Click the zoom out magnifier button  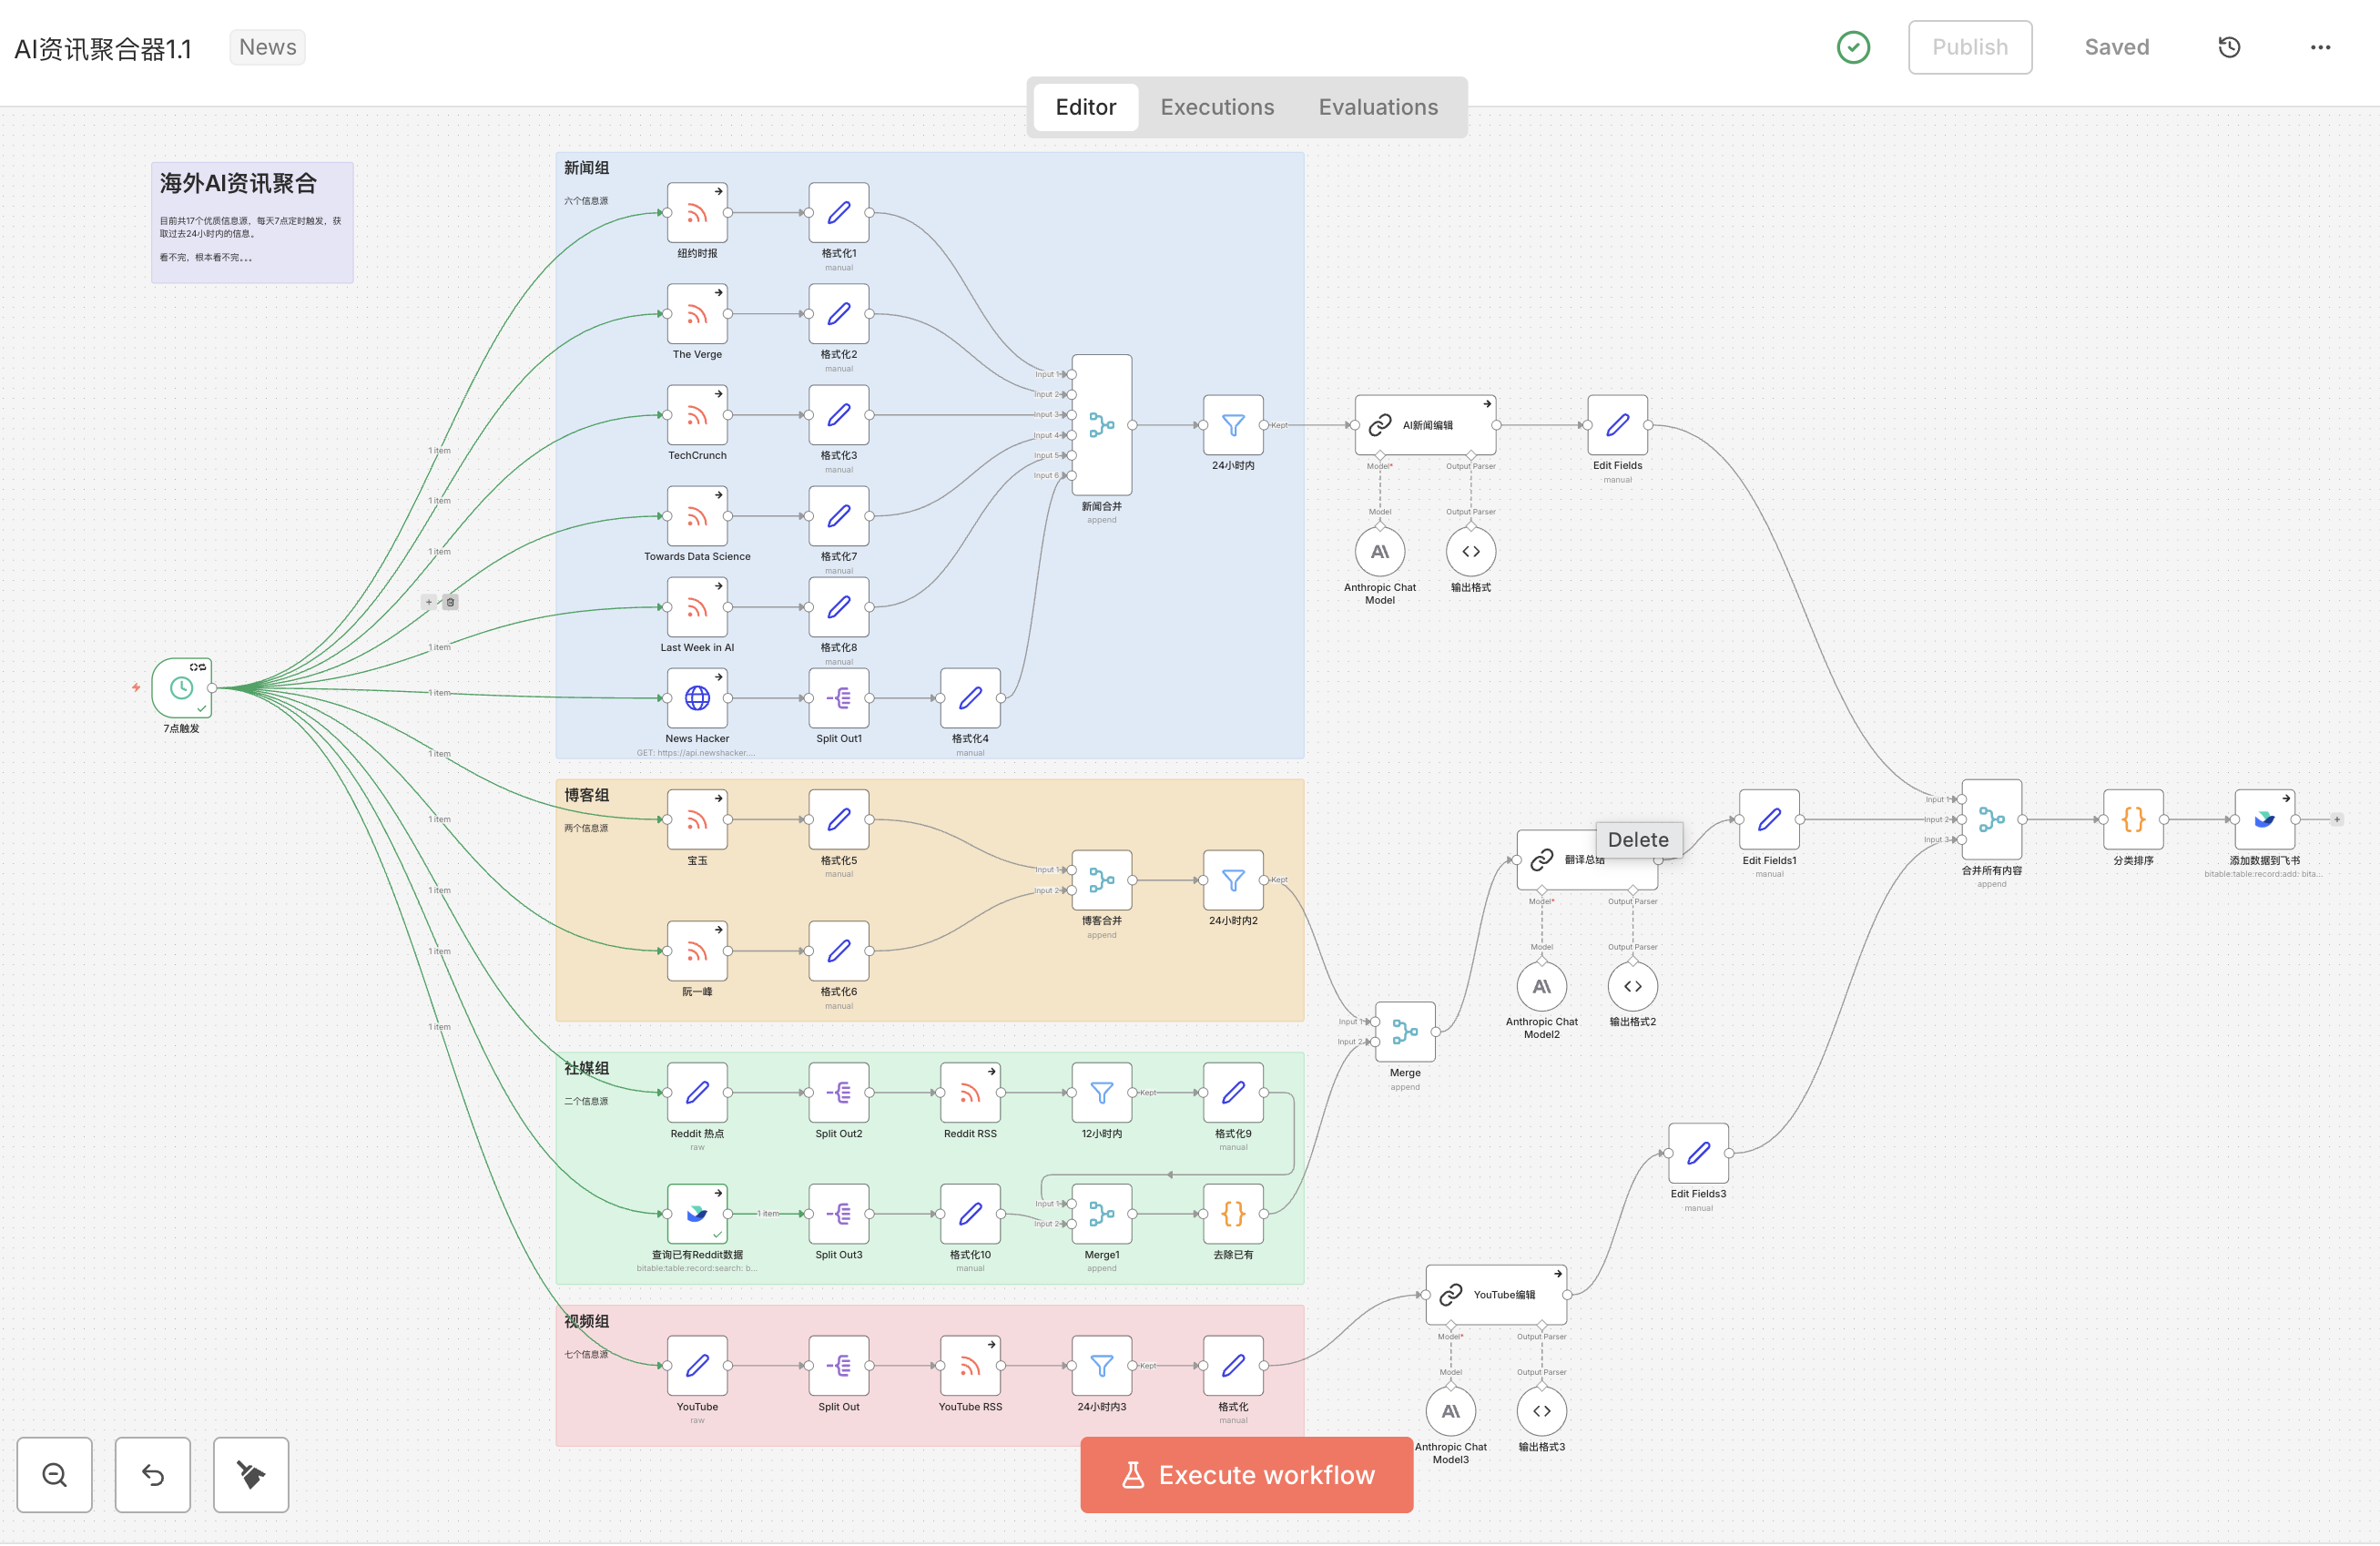(x=54, y=1474)
